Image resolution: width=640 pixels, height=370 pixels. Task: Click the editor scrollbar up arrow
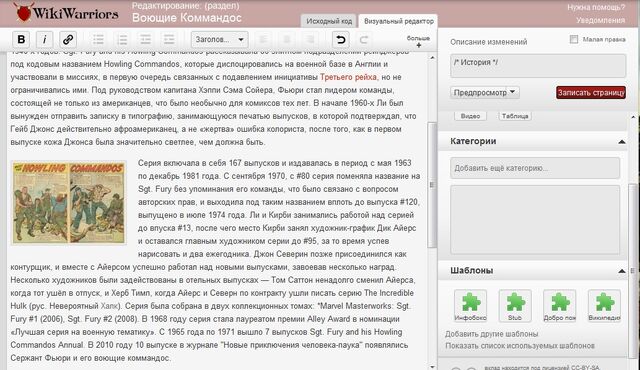coord(432,58)
